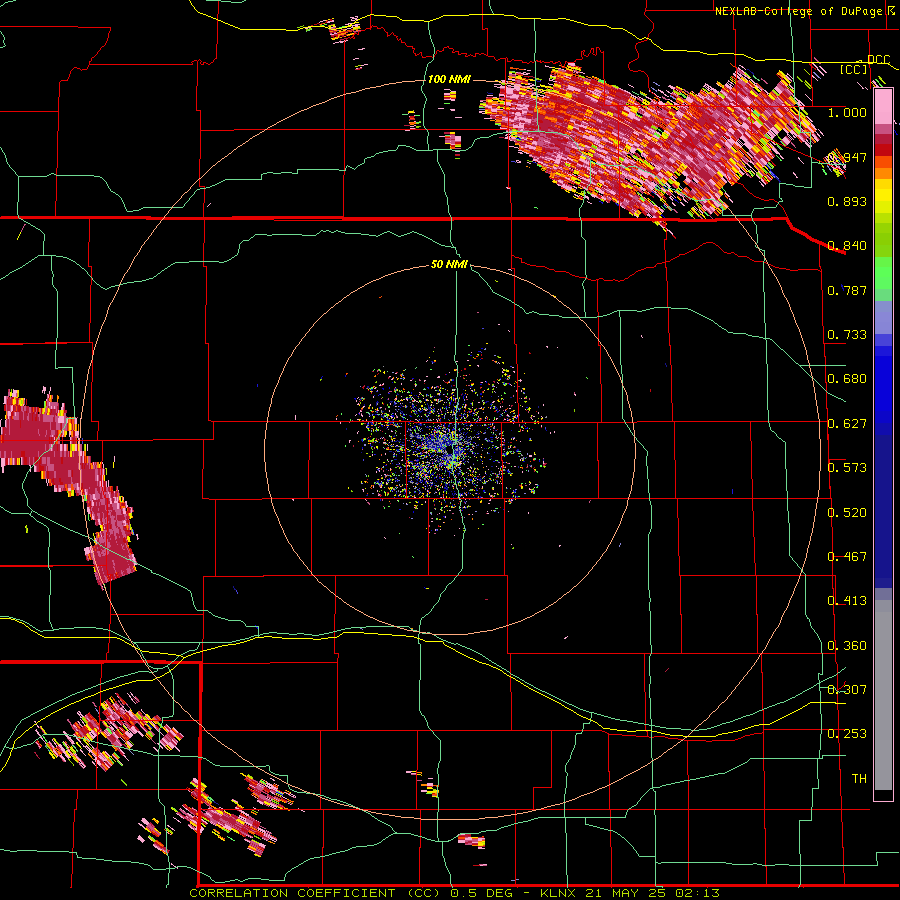The height and width of the screenshot is (900, 900).
Task: Pick the light pink color bar segment
Action: [x=883, y=107]
